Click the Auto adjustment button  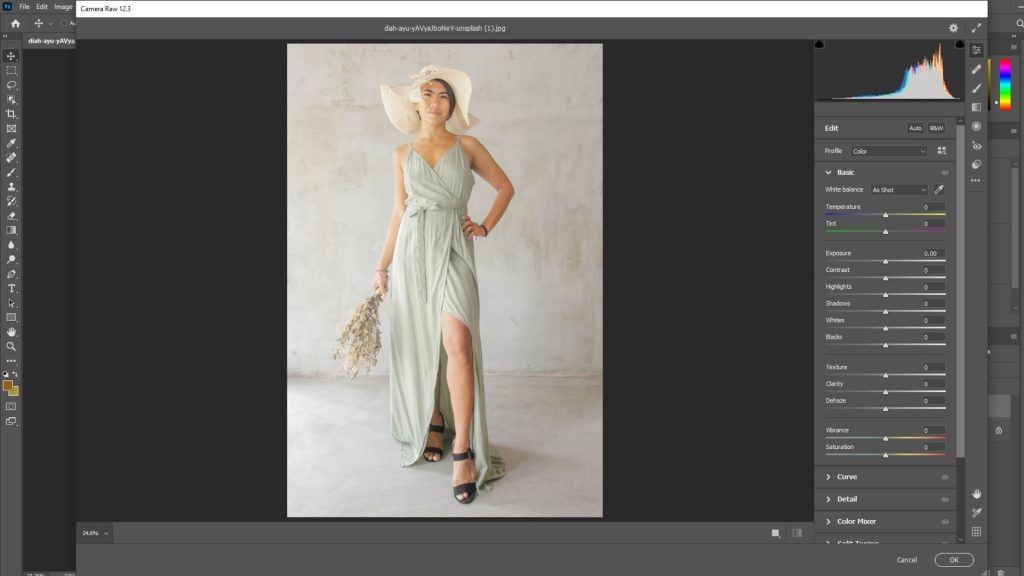pos(916,128)
